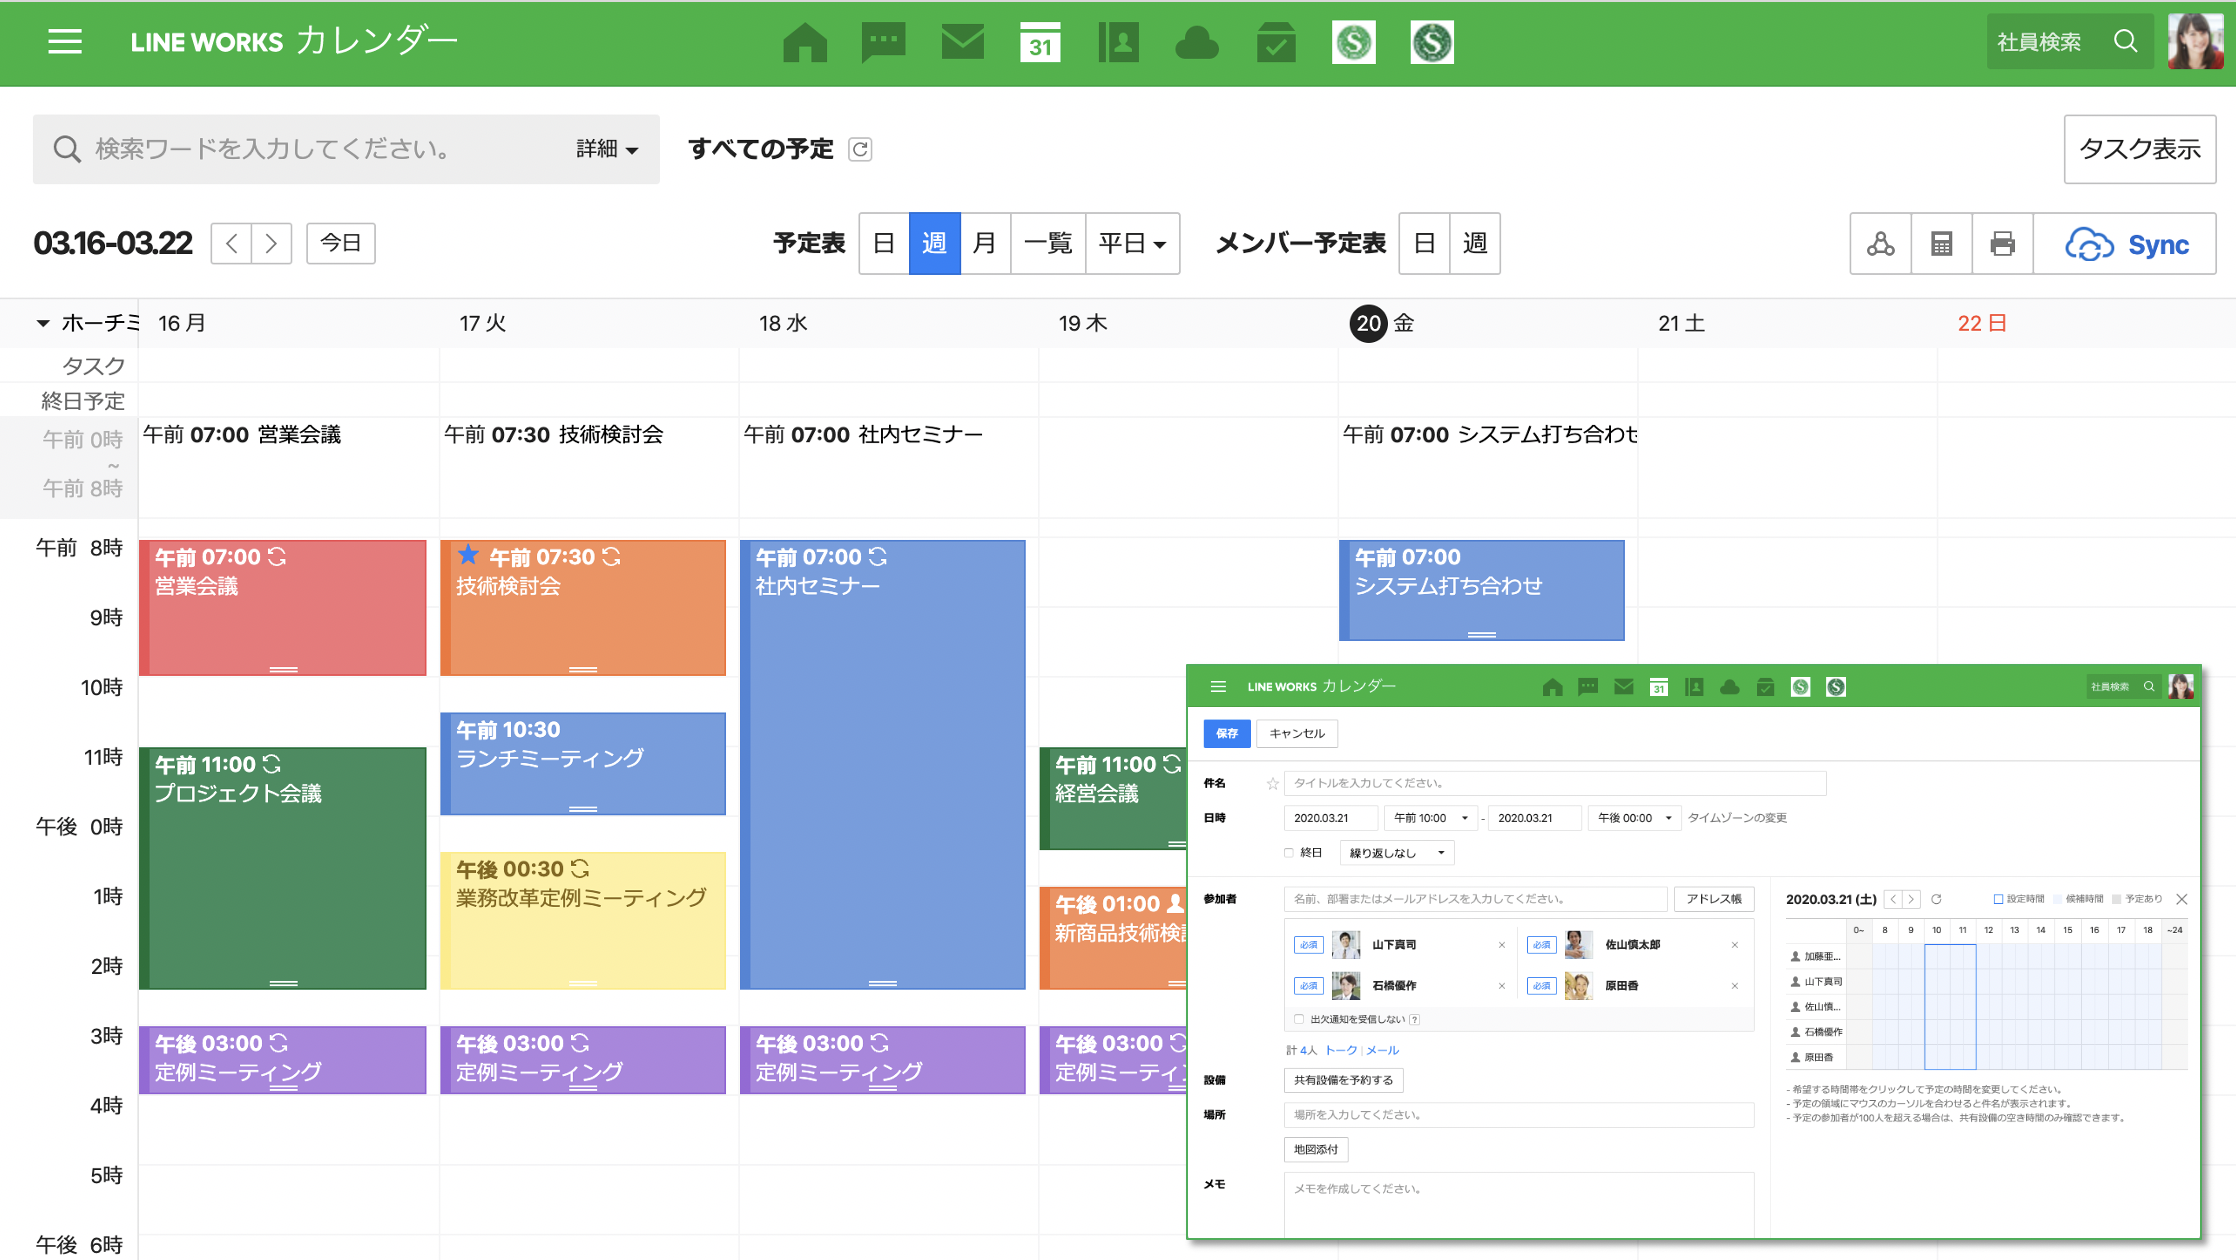Switch 予定表 to 日 view
Image resolution: width=2236 pixels, height=1260 pixels.
pyautogui.click(x=884, y=243)
